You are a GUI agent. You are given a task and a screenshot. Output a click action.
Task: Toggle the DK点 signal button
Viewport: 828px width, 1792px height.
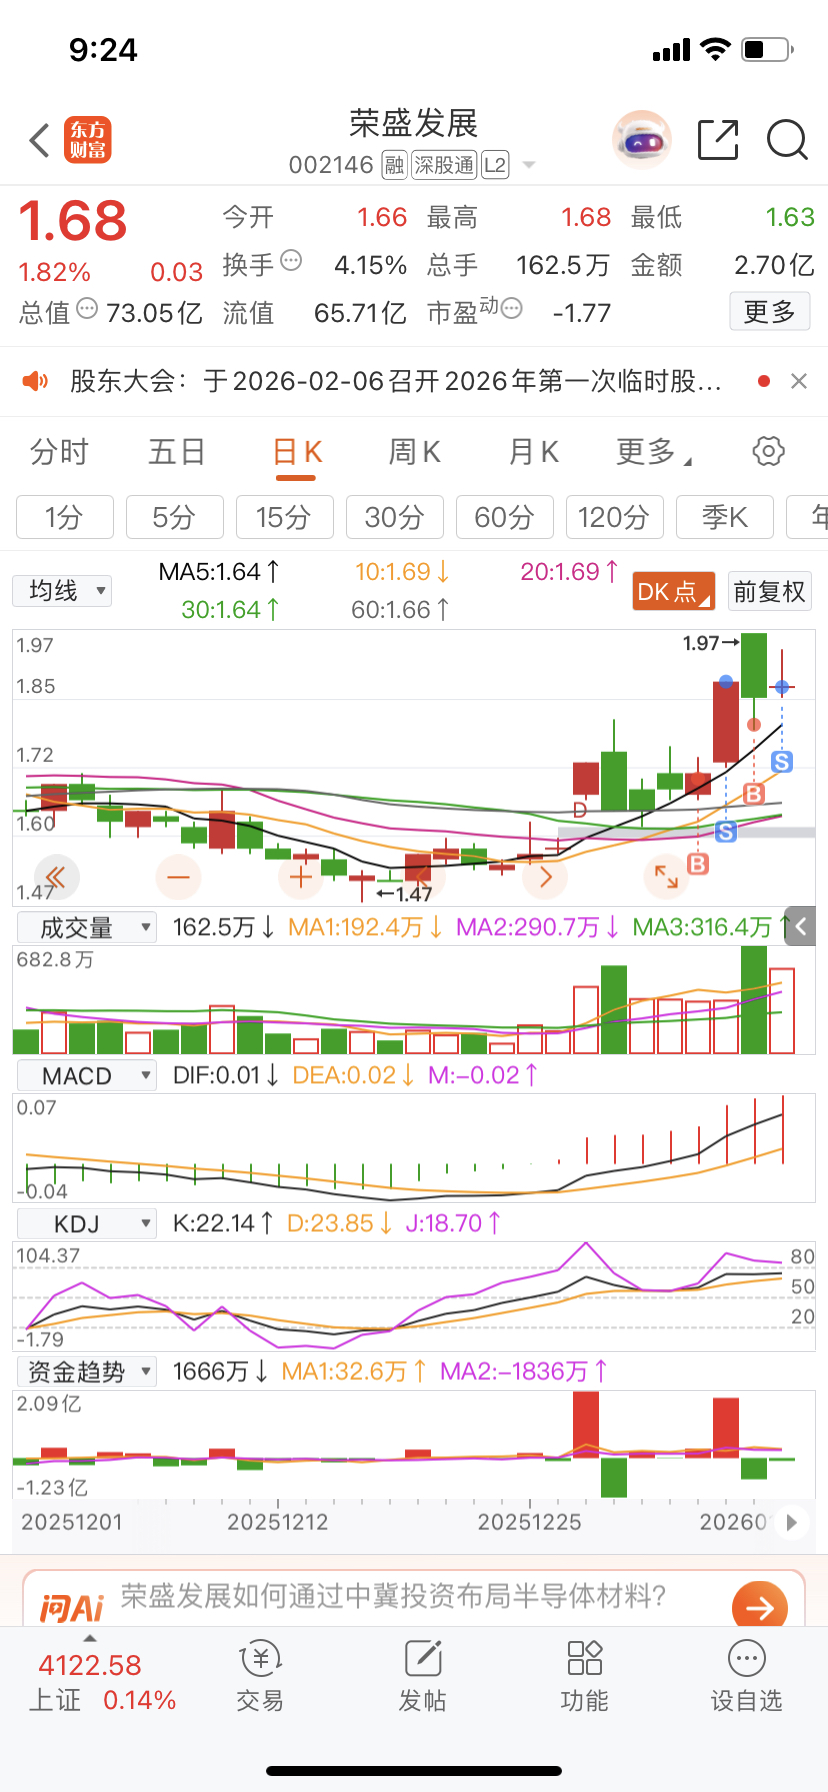673,591
